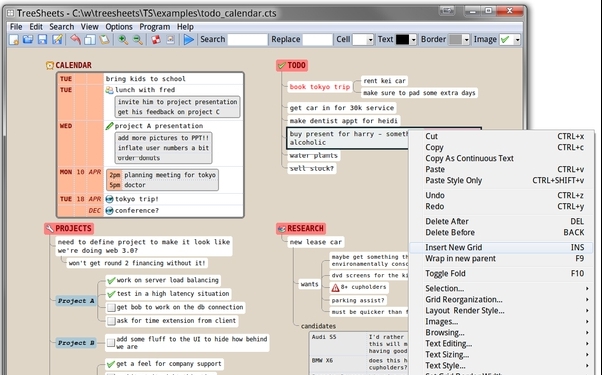The height and width of the screenshot is (375, 604).
Task: Select the Project B cell
Action: tap(76, 343)
